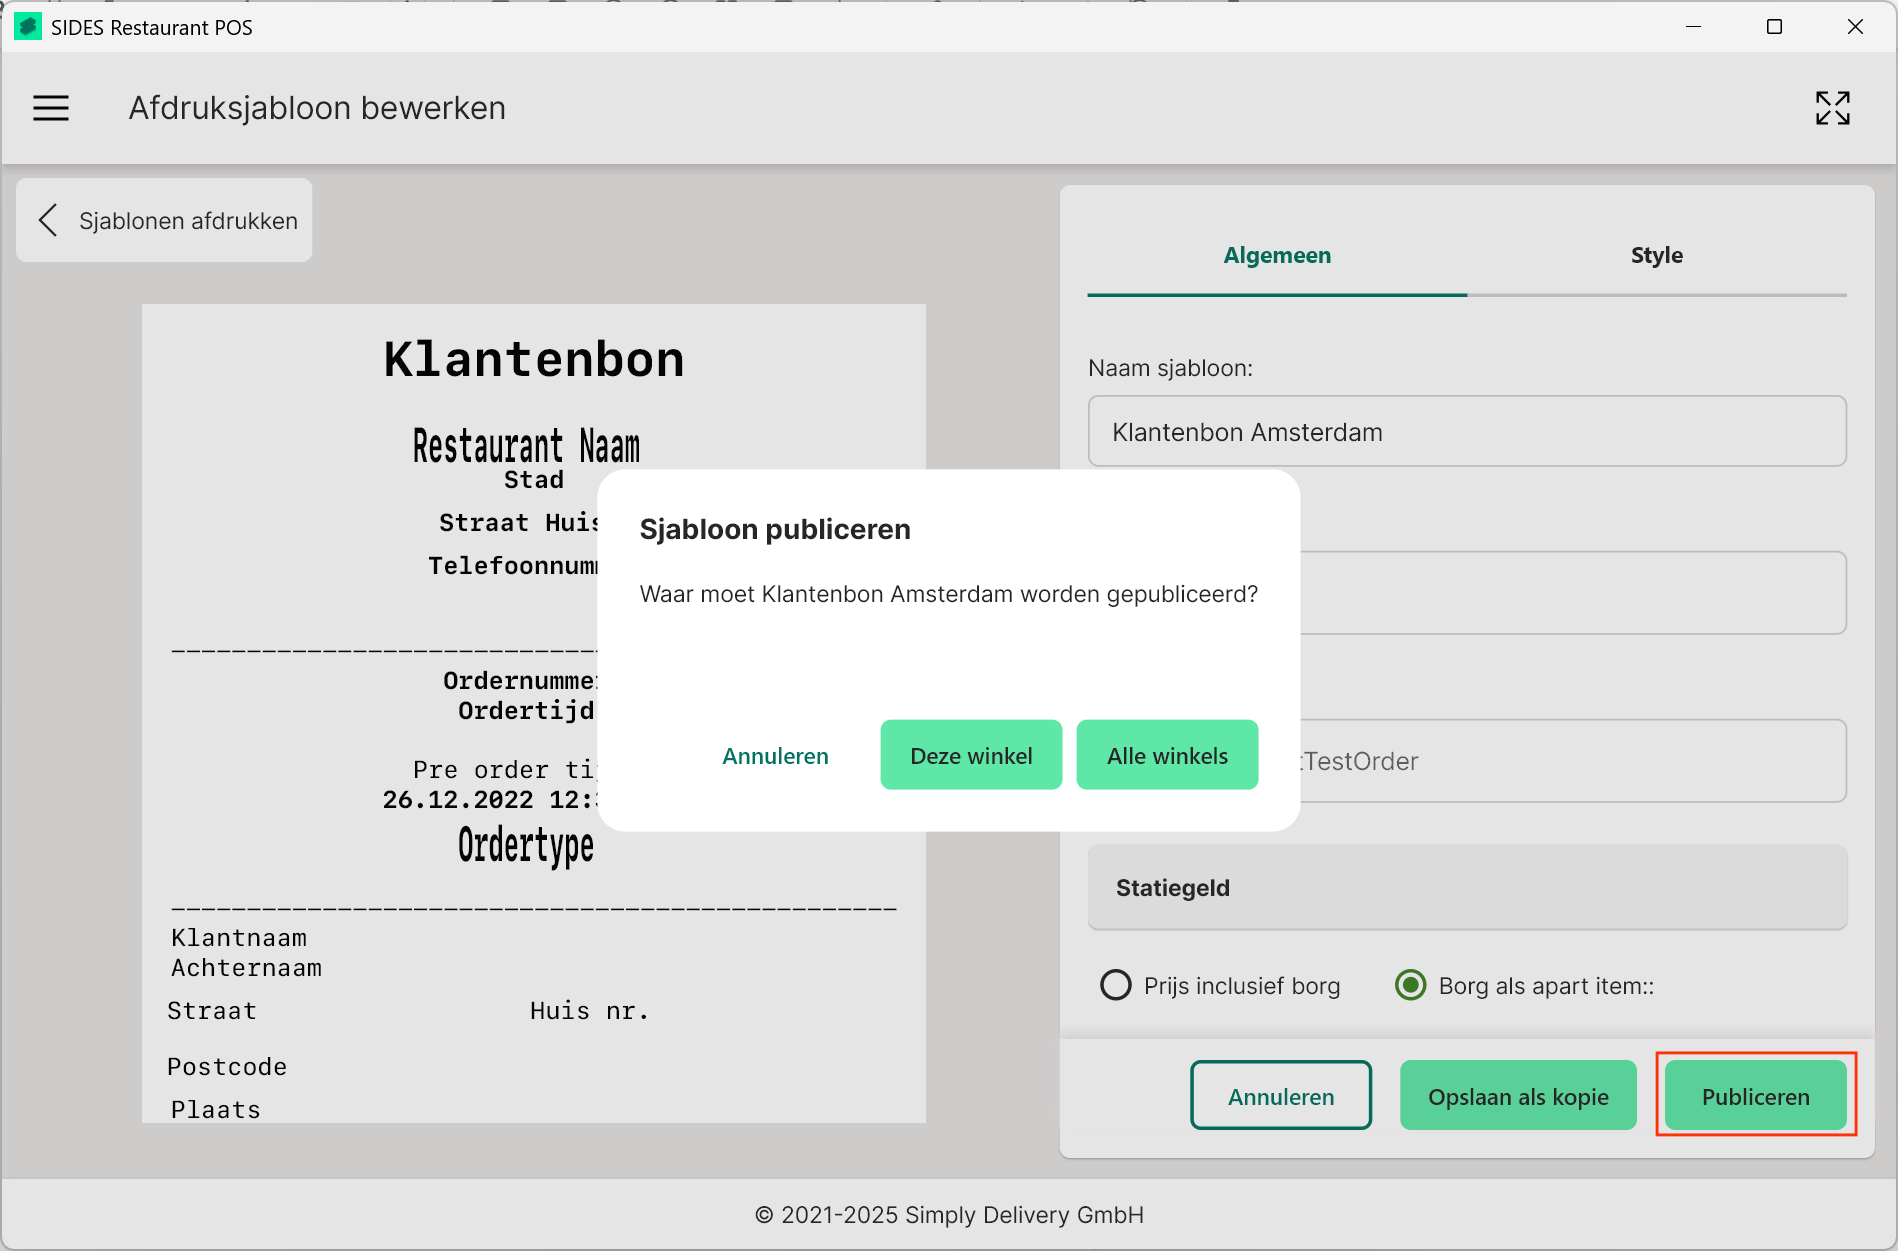Open the hamburger navigation menu
The width and height of the screenshot is (1898, 1251).
(51, 108)
